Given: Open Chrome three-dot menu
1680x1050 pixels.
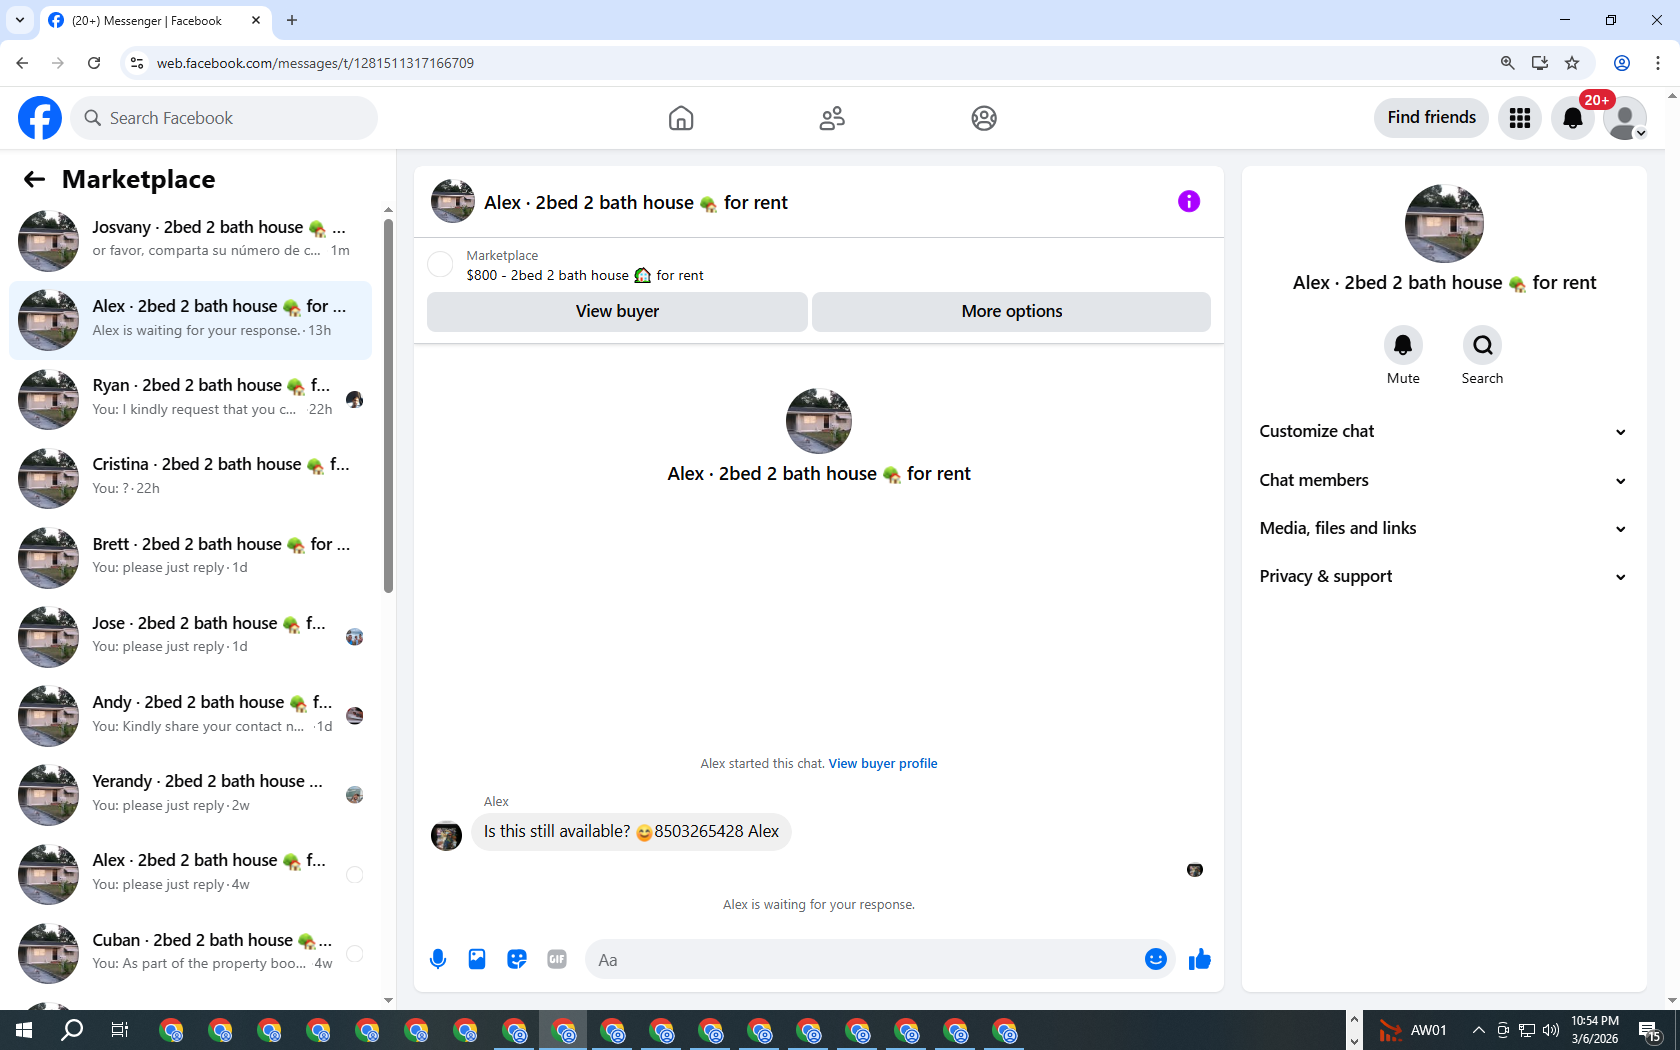Looking at the screenshot, I should [1658, 63].
